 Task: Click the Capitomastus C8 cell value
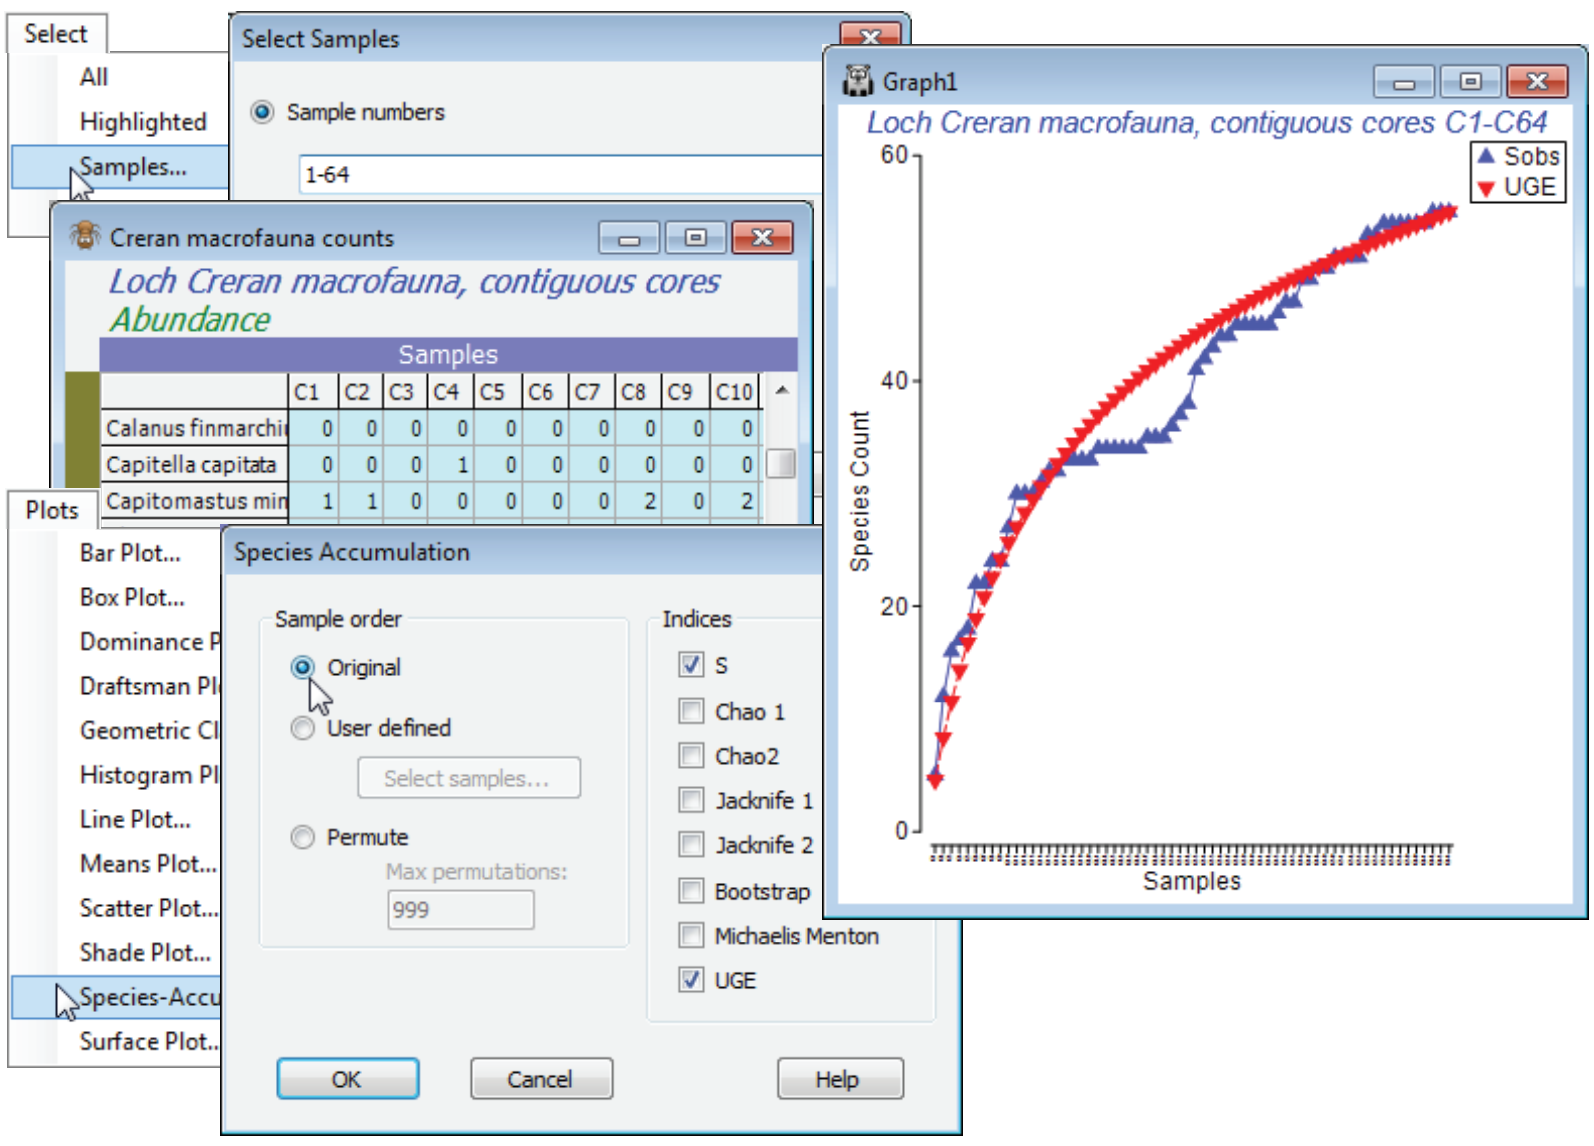[x=639, y=501]
